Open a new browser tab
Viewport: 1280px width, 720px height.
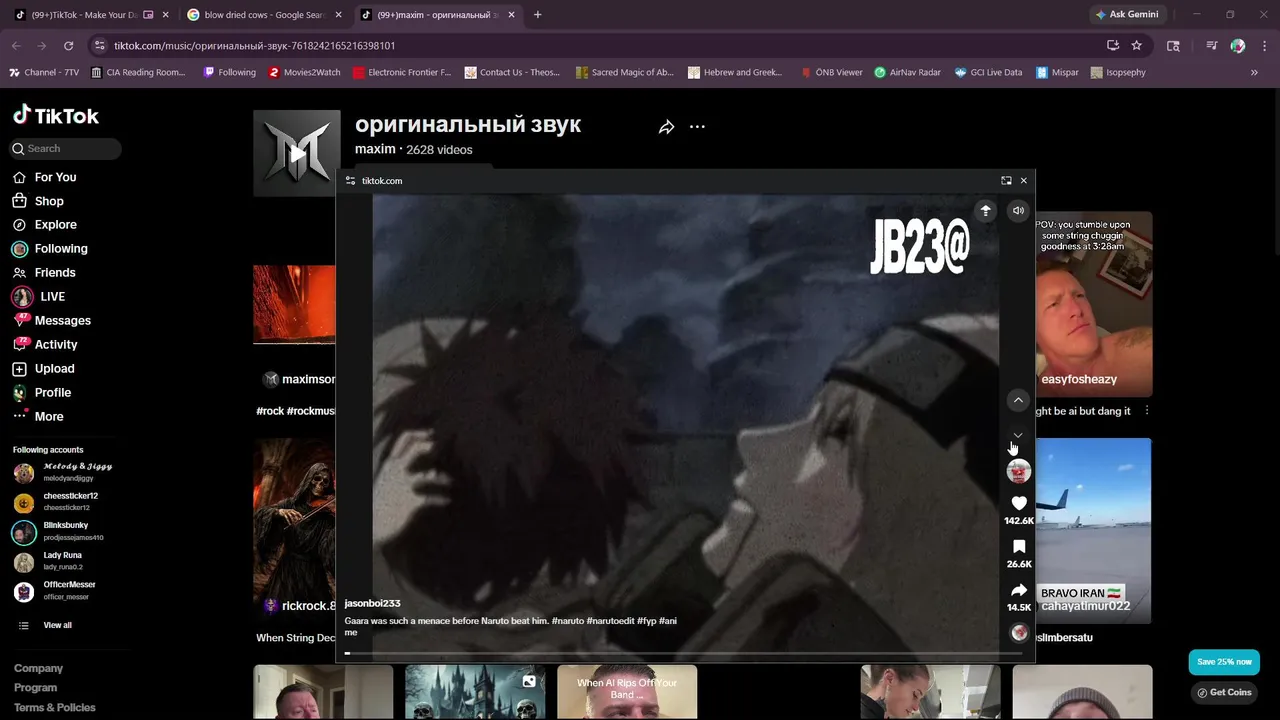coord(537,15)
